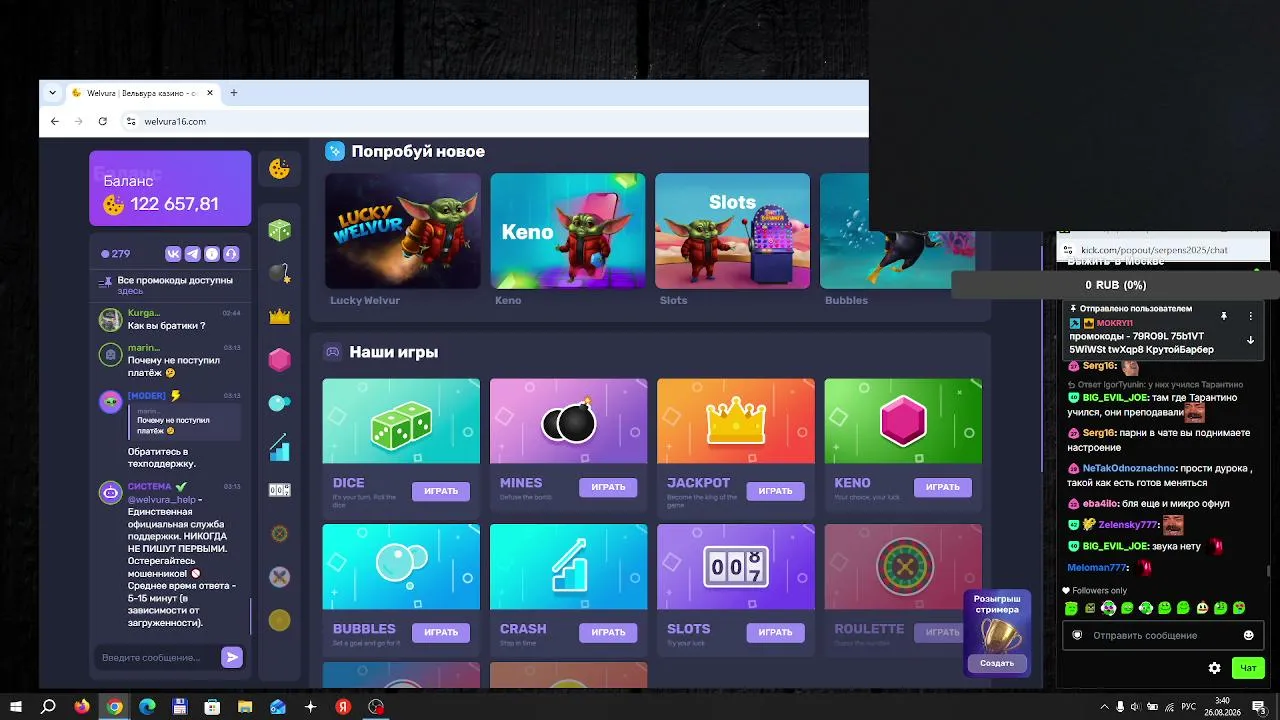Image resolution: width=1280 pixels, height=720 pixels.
Task: Reload the Welvura page
Action: (102, 121)
